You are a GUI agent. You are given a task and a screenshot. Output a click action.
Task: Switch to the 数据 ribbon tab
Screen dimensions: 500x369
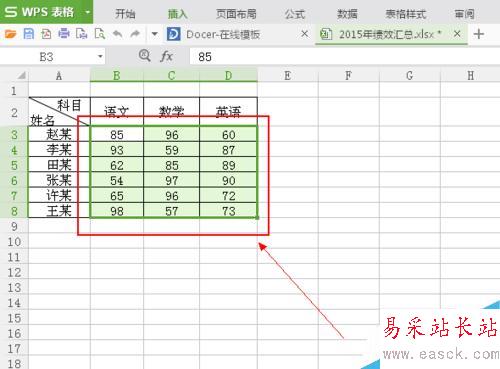(x=347, y=14)
